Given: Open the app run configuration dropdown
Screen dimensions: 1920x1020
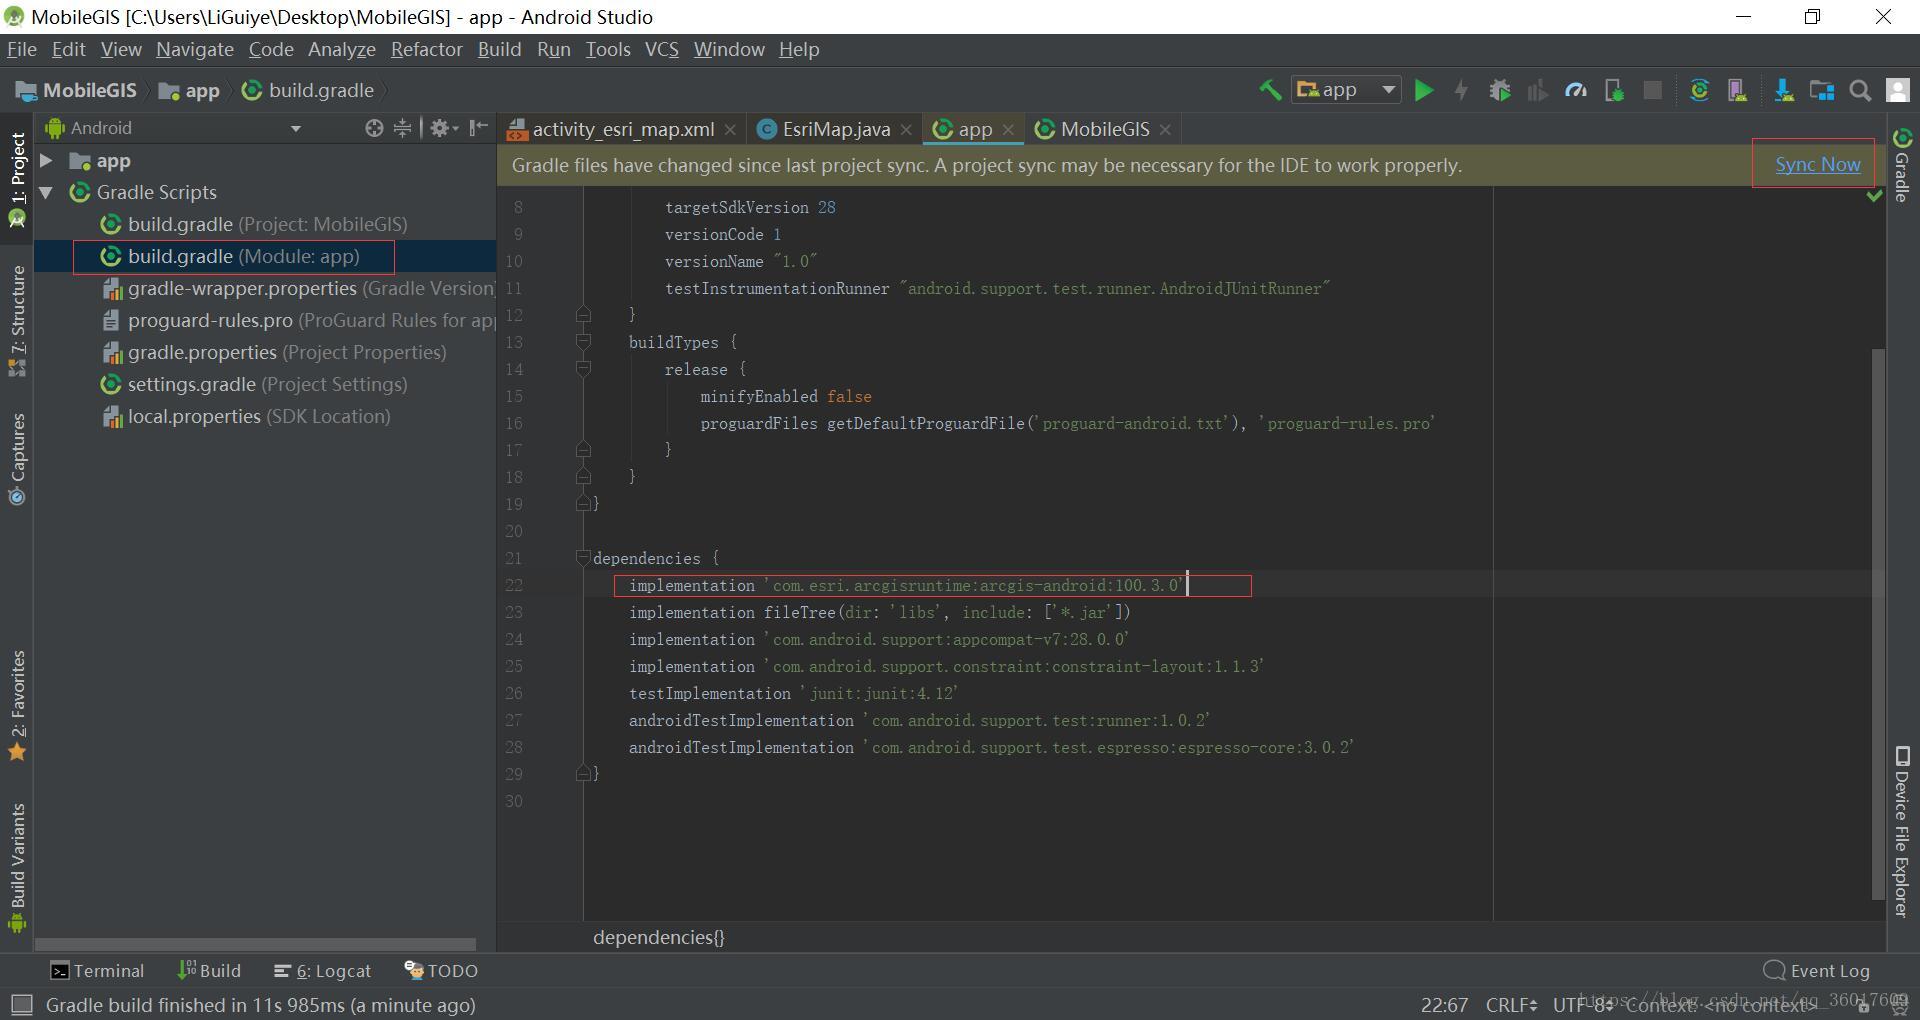Looking at the screenshot, I should [x=1346, y=90].
